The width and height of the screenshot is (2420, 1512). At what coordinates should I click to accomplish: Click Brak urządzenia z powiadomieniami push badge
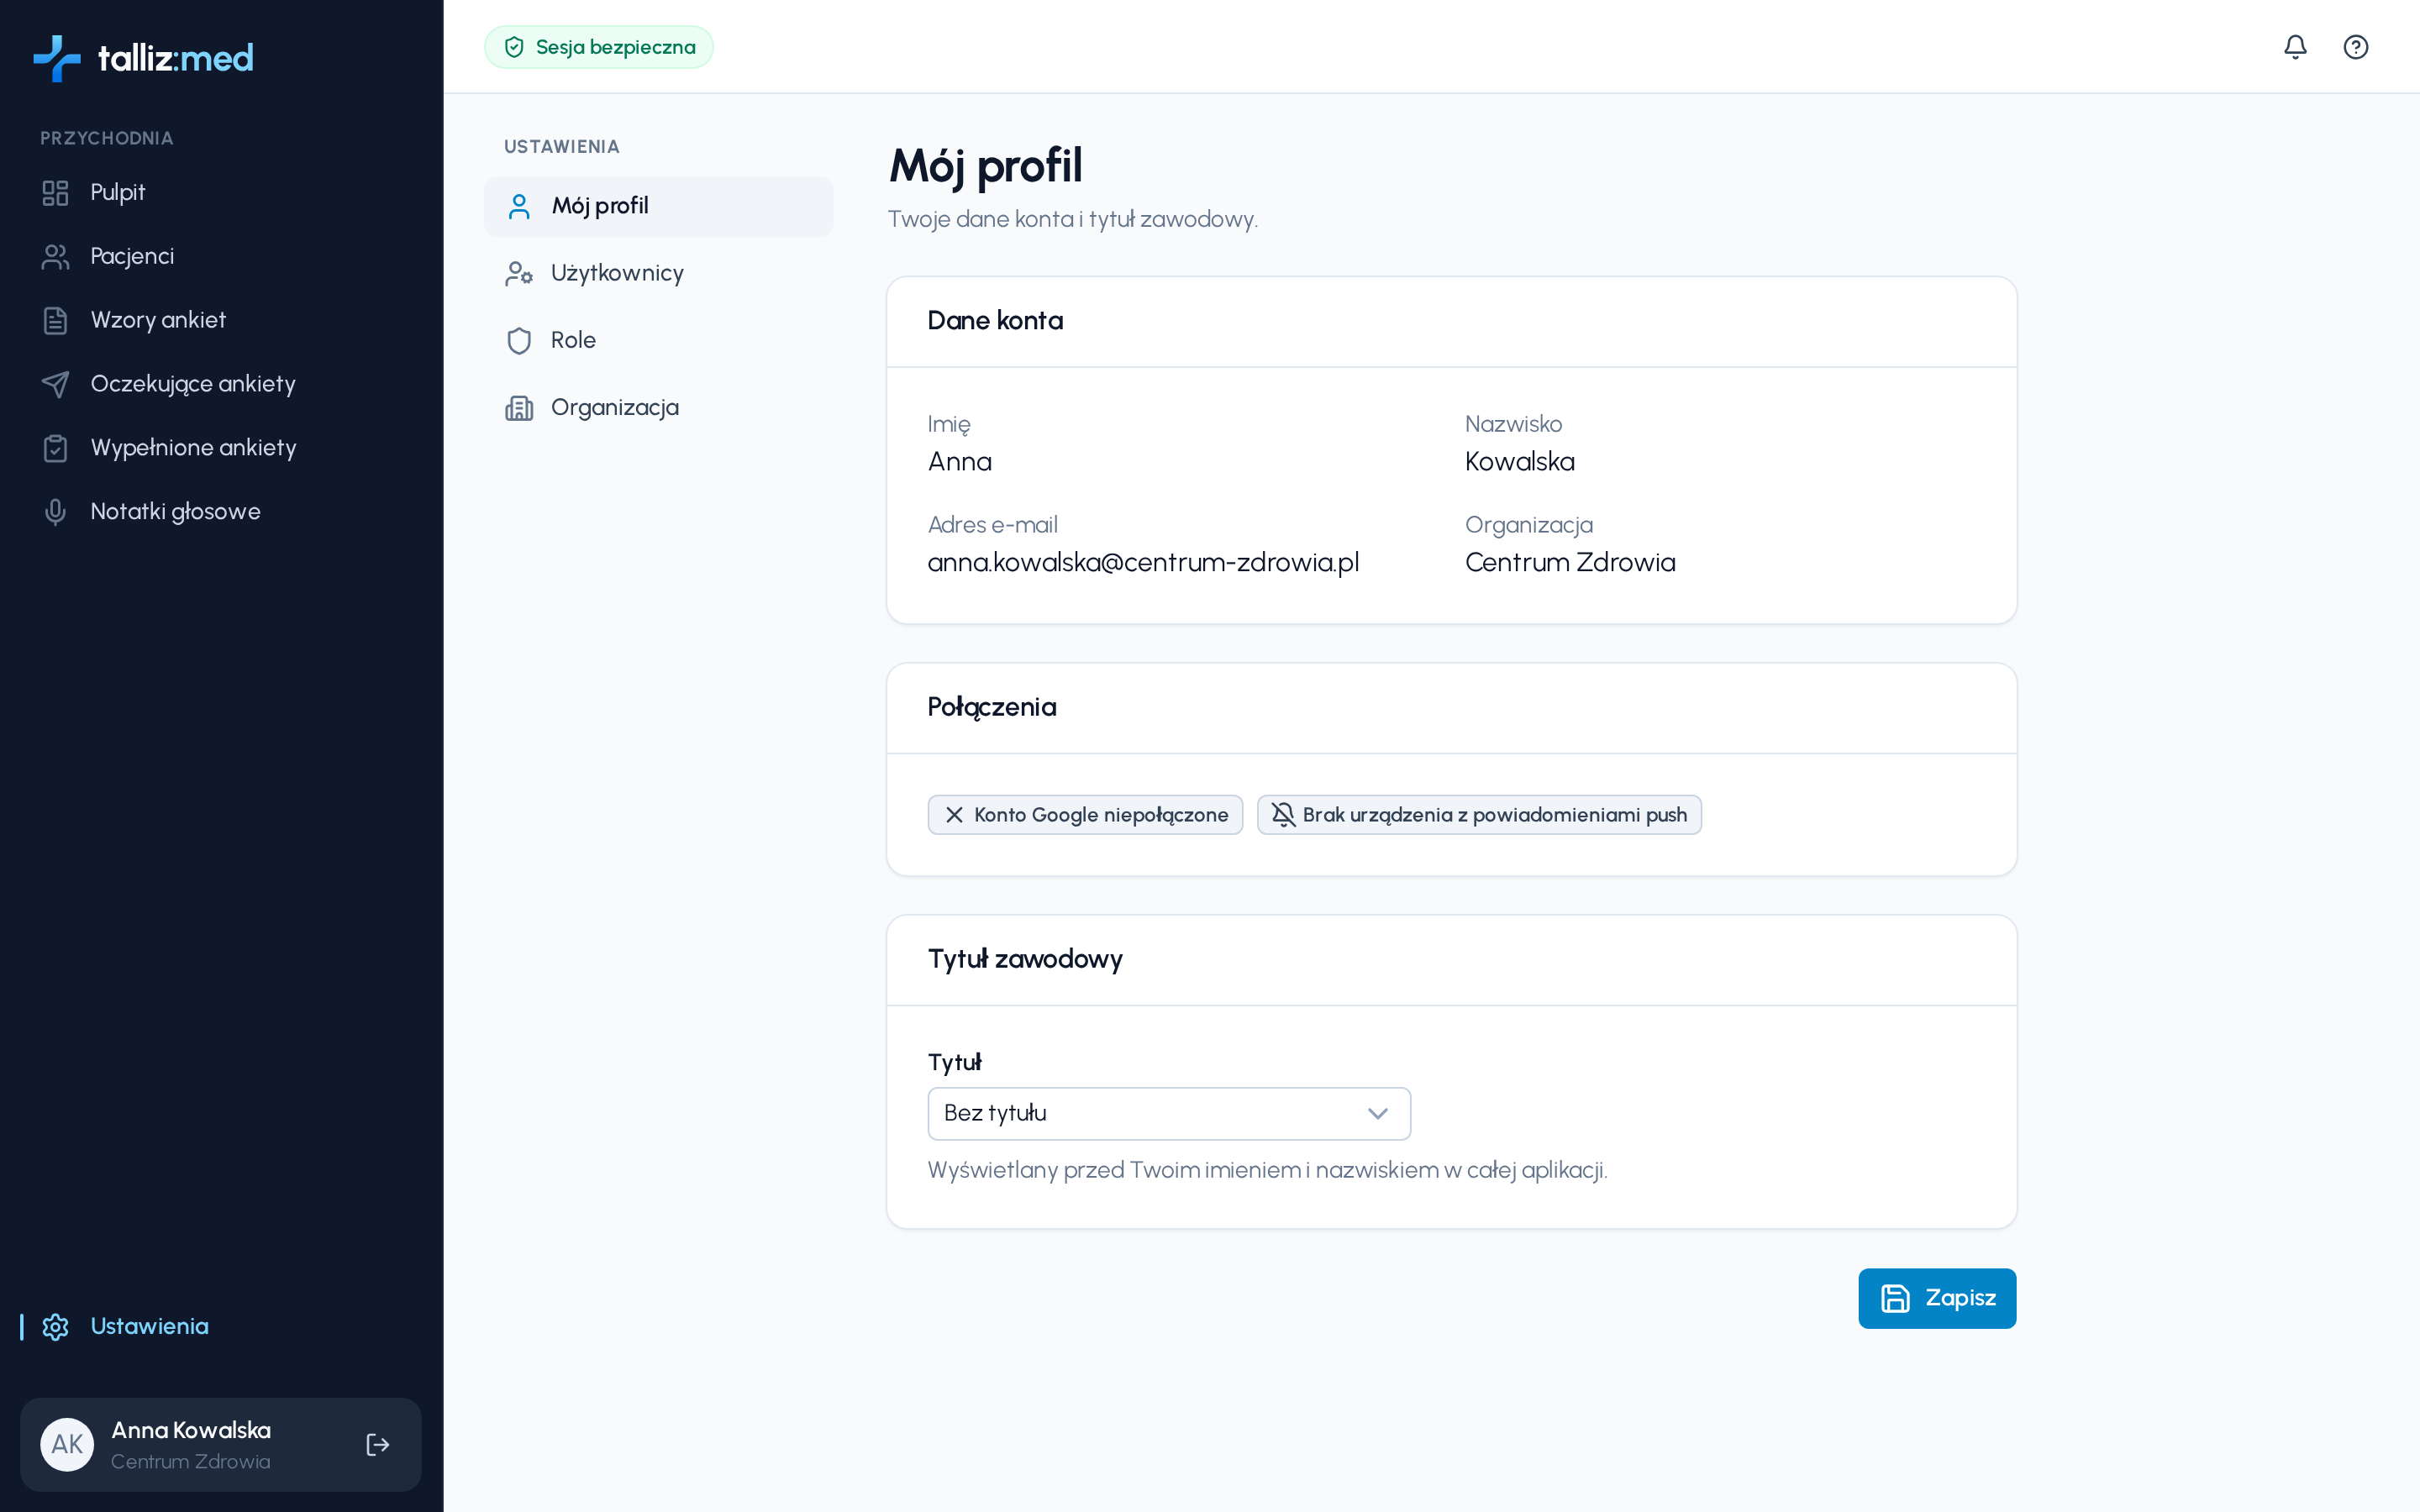tap(1479, 814)
